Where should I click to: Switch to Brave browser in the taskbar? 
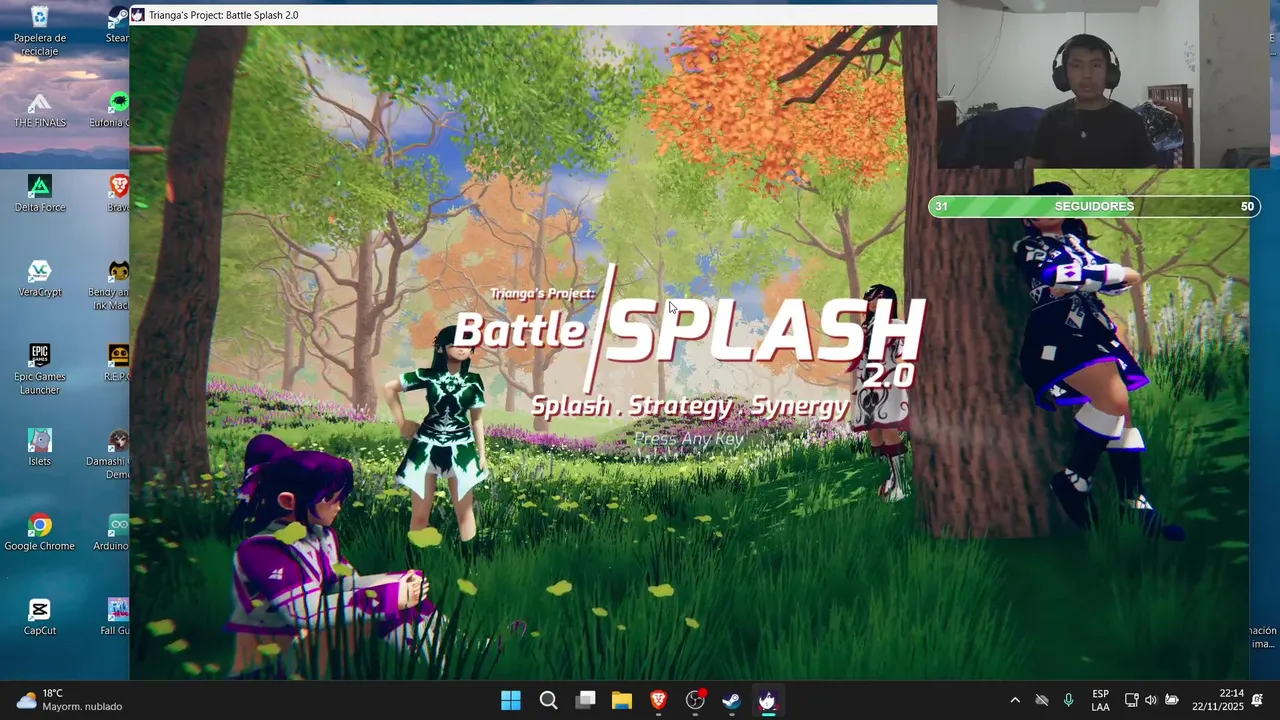pyautogui.click(x=658, y=700)
